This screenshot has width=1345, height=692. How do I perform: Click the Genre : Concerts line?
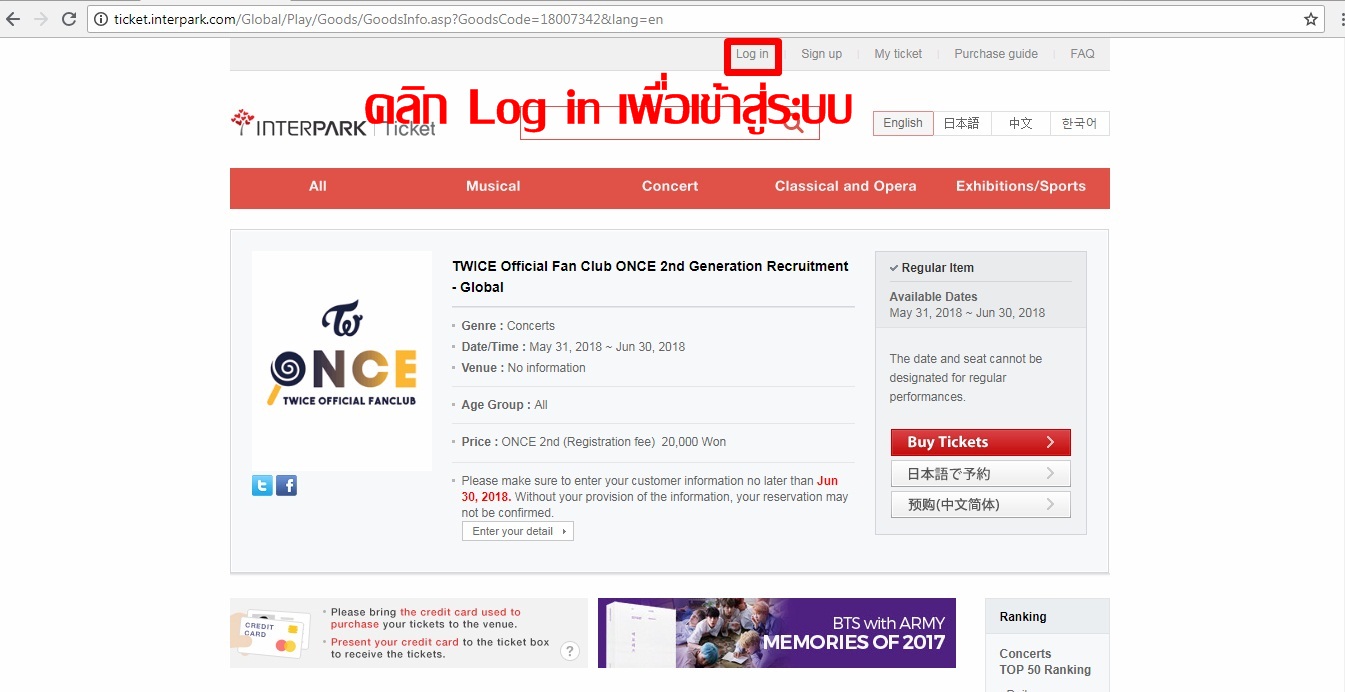[508, 326]
